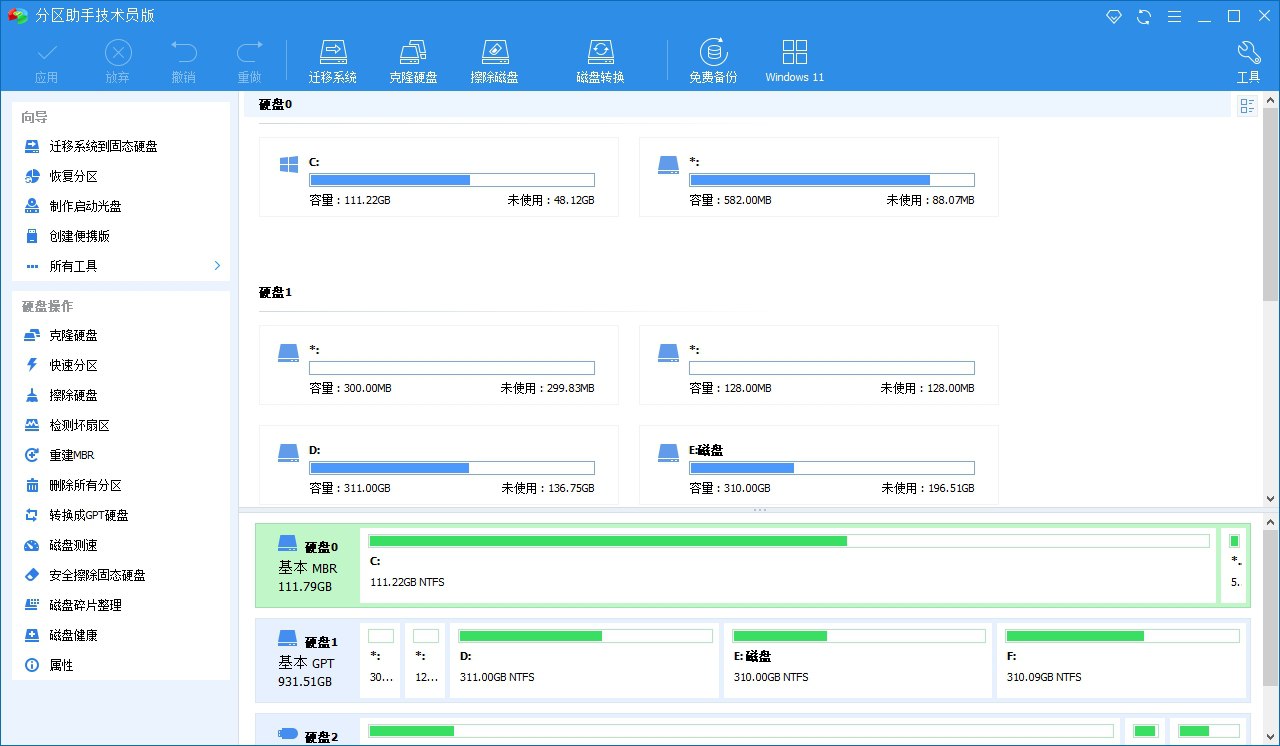
Task: Toggle the disk list view layout icon
Action: 1247,105
